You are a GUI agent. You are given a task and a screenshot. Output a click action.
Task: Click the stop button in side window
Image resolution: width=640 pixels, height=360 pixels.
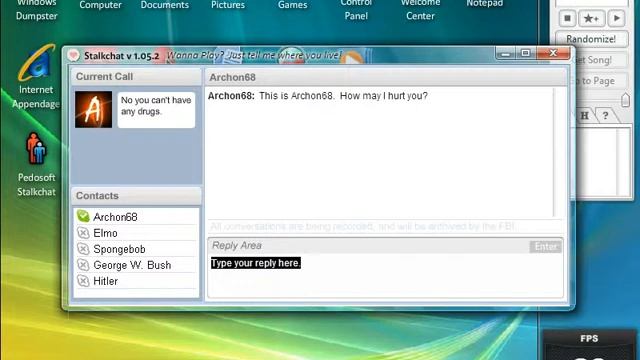(567, 18)
